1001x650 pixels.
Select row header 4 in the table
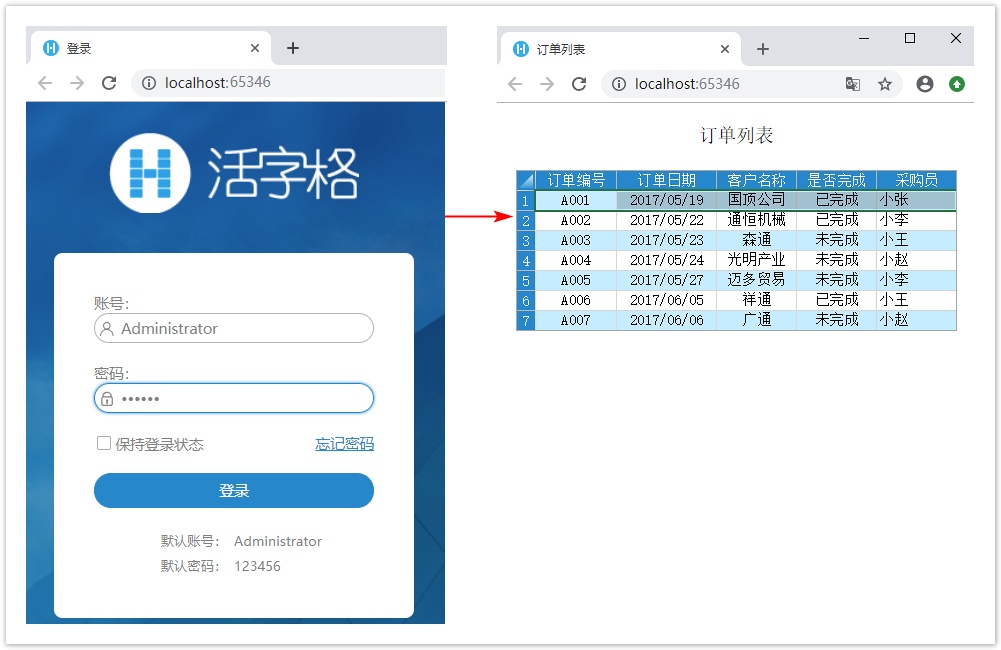(525, 261)
